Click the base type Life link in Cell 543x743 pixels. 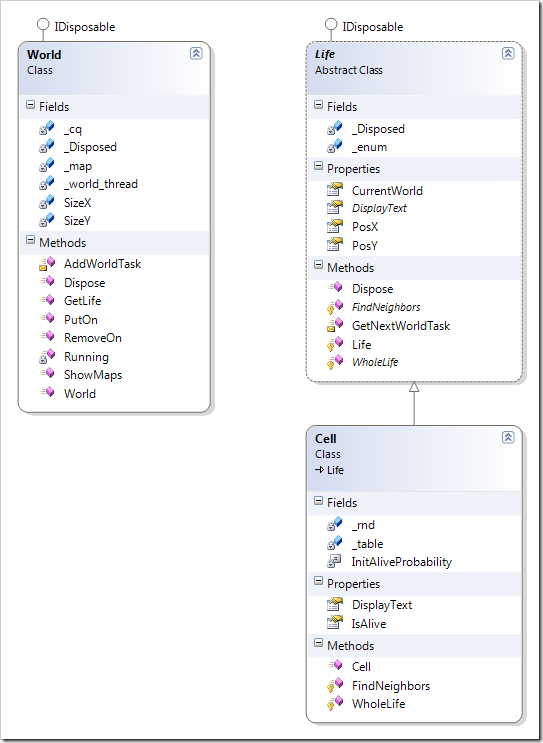(335, 470)
